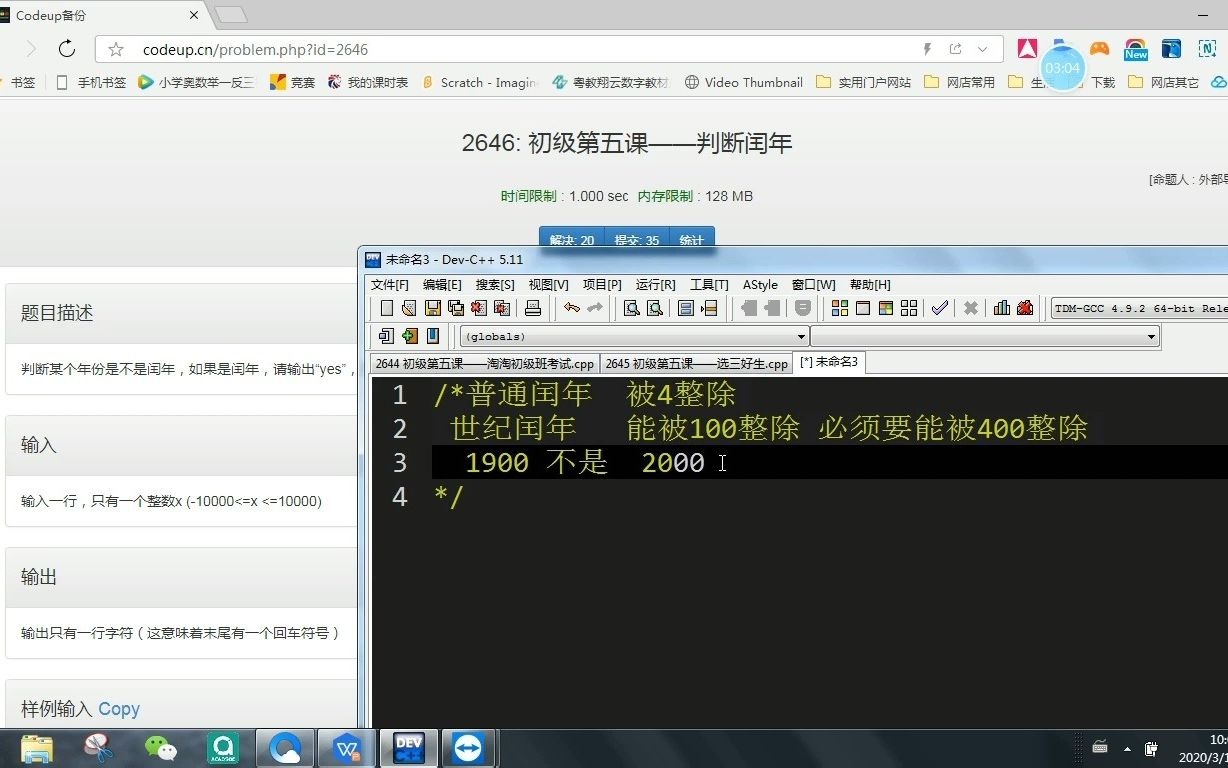Abort compilation with the red X icon
Viewport: 1228px width, 768px height.
(971, 308)
